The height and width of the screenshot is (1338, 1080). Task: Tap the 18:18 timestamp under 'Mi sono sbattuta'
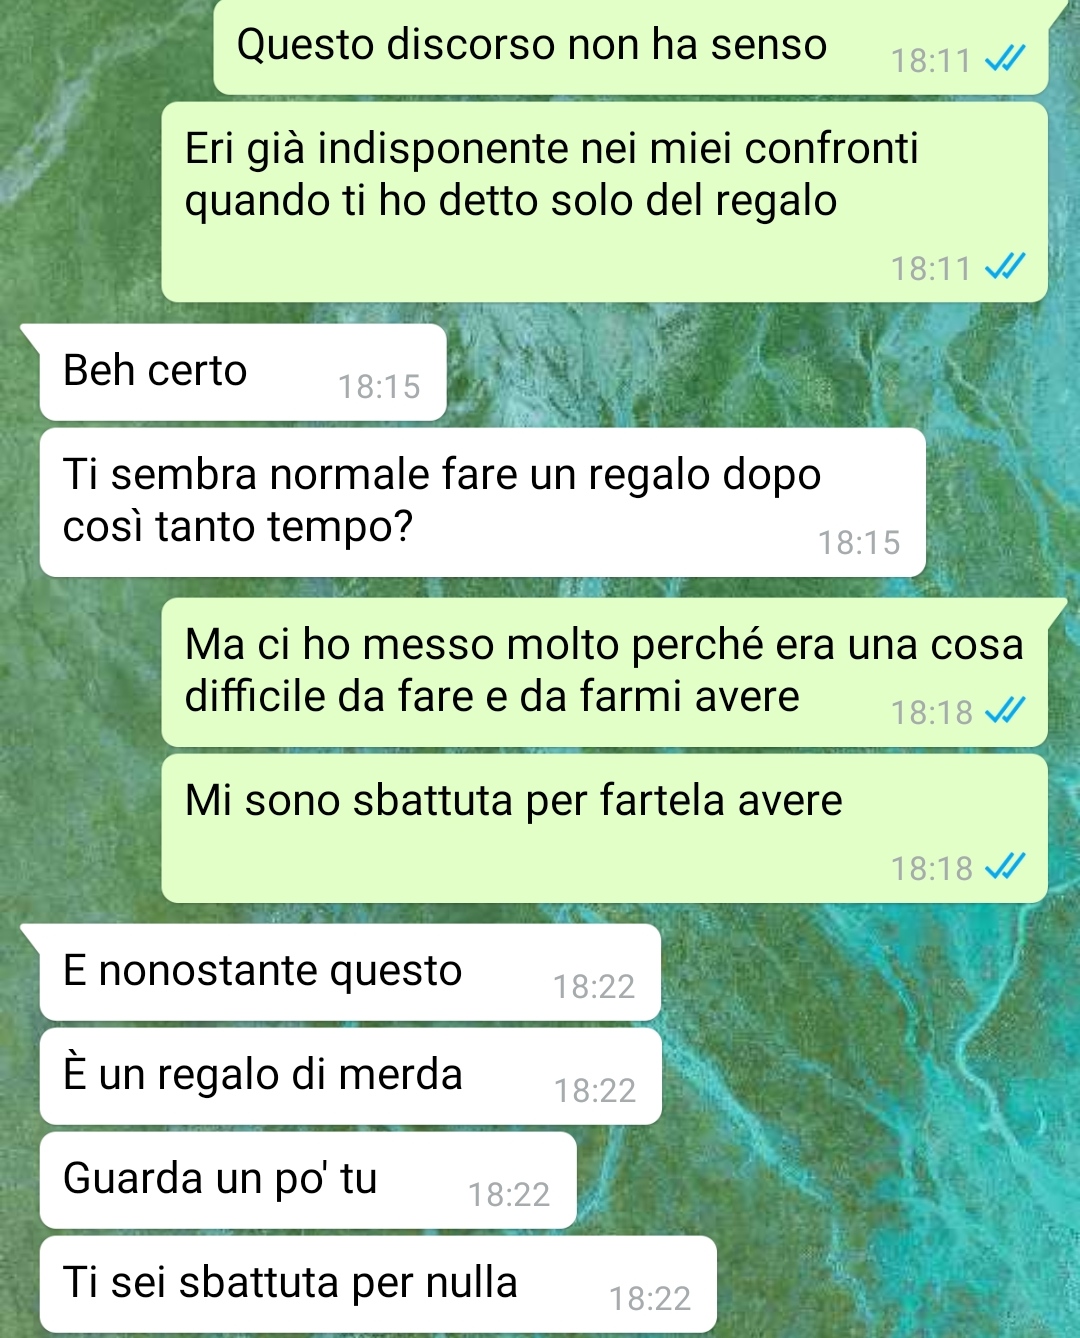click(x=931, y=868)
